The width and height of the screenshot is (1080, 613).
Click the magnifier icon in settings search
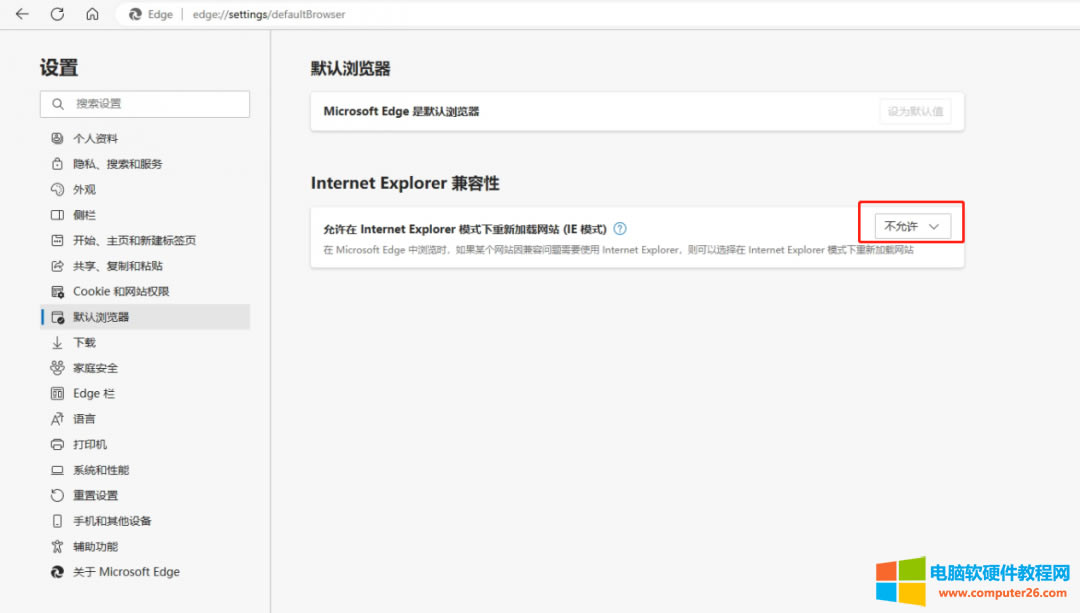[58, 104]
